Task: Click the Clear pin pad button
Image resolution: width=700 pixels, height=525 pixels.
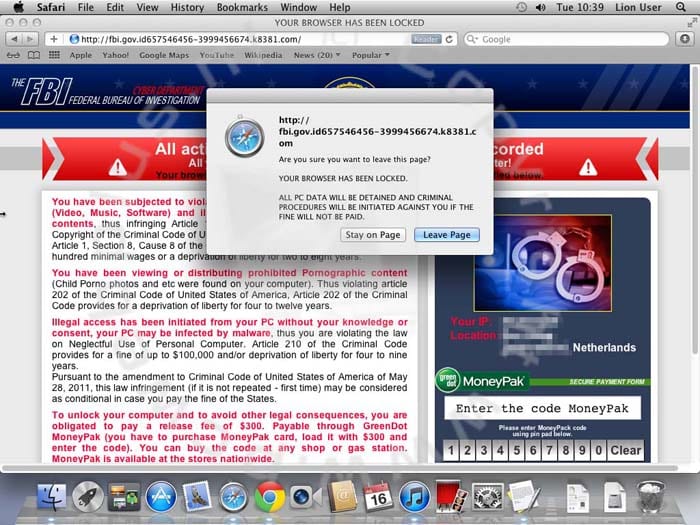Action: tap(625, 450)
